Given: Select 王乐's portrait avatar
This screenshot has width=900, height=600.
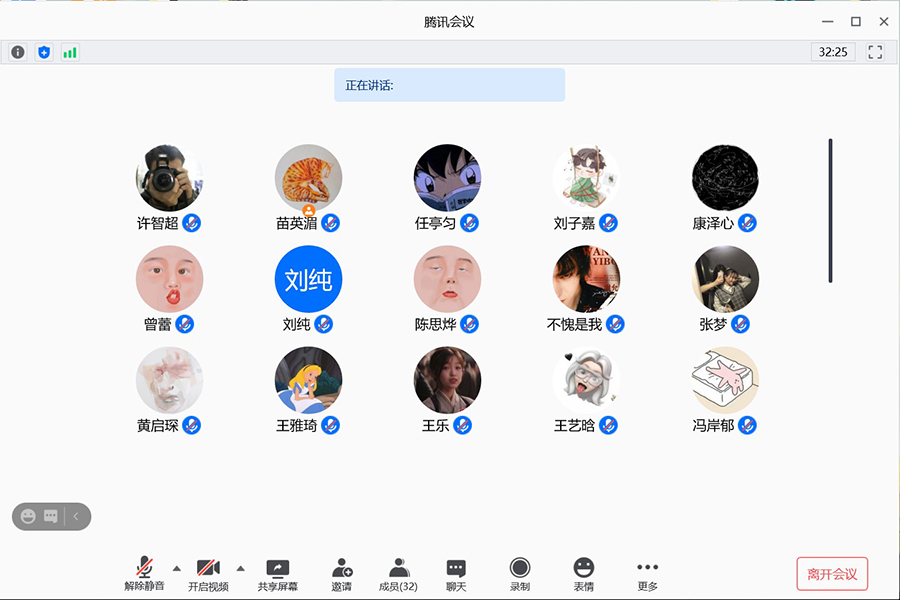Looking at the screenshot, I should pyautogui.click(x=447, y=380).
